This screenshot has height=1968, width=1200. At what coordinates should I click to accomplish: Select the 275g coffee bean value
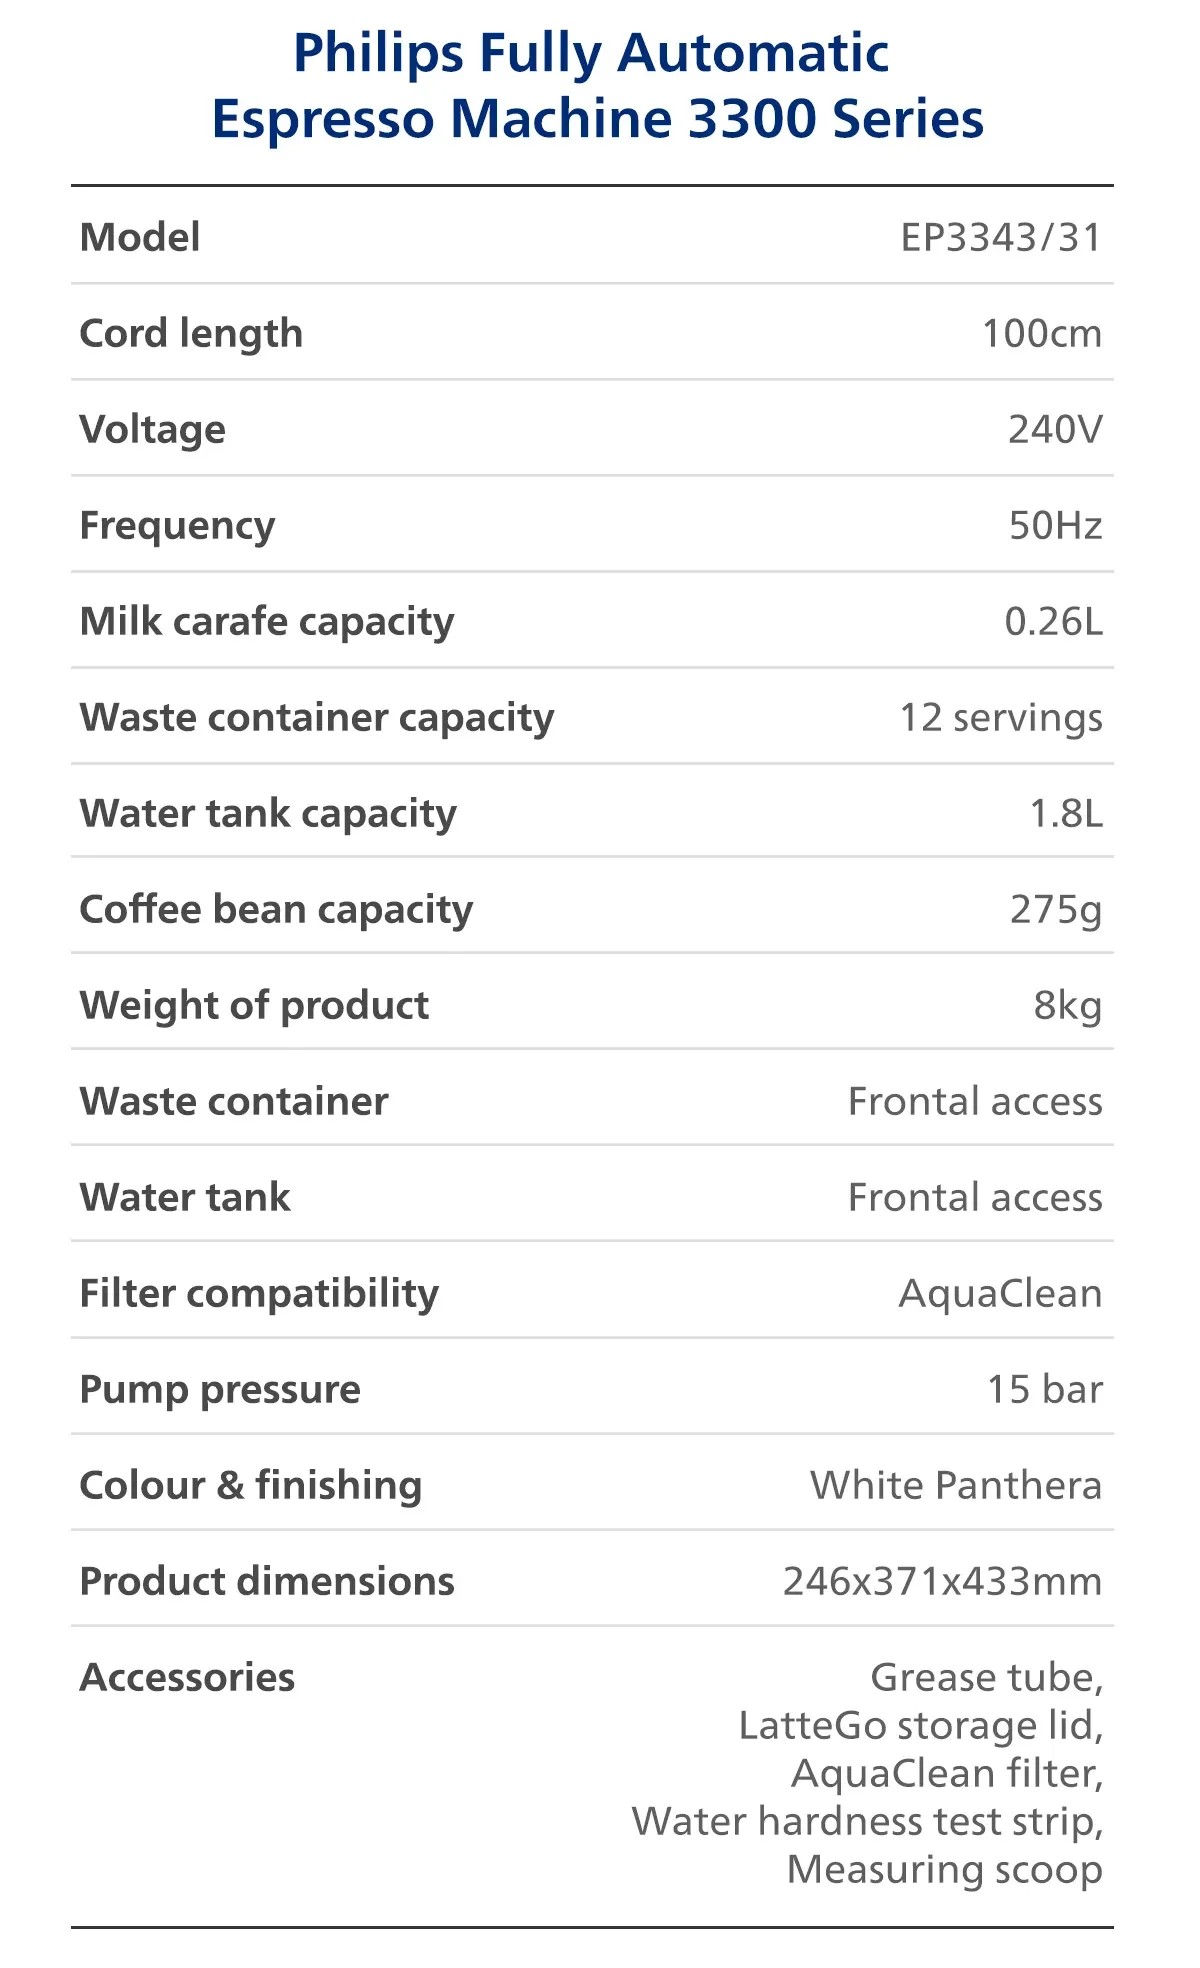point(1055,910)
